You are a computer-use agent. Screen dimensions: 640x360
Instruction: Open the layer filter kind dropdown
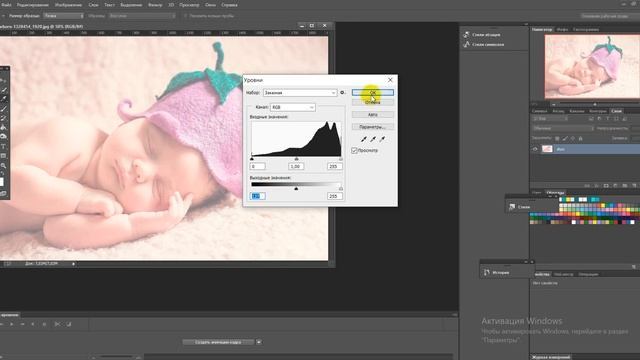[550, 119]
